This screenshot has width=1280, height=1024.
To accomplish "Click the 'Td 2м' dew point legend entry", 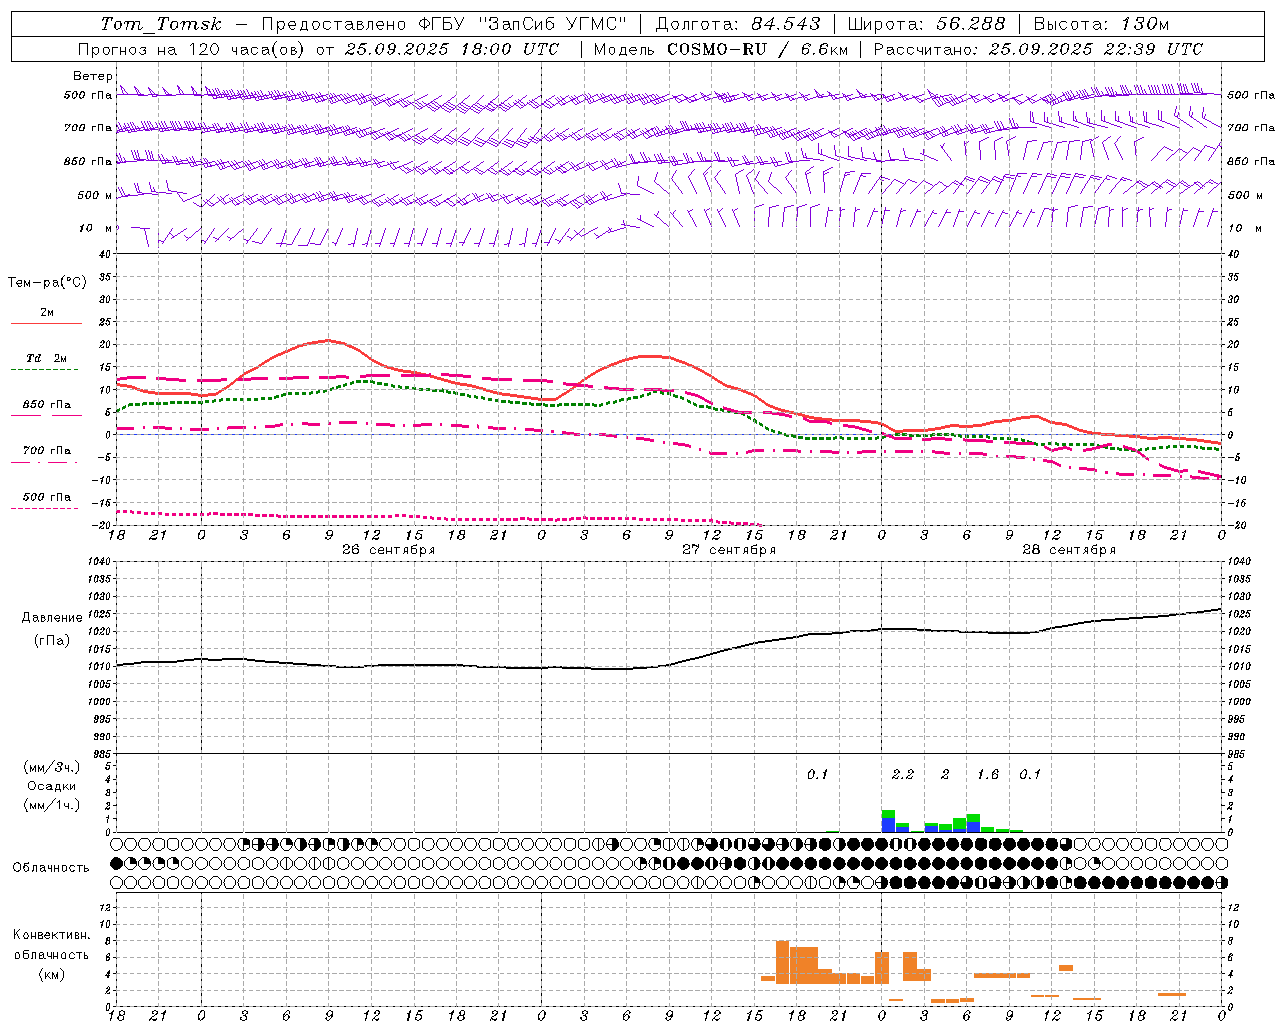I will click(x=46, y=358).
